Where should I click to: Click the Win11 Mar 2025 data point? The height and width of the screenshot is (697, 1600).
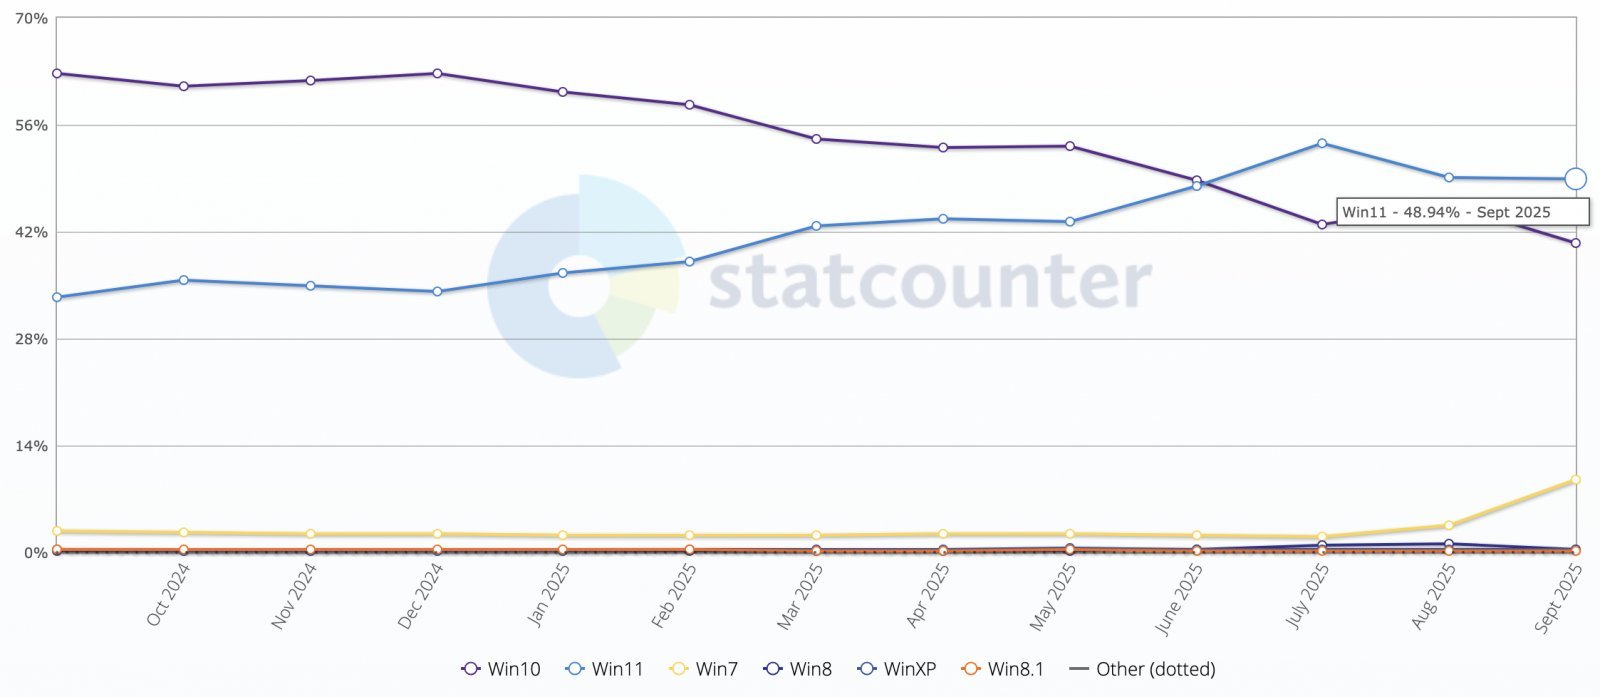[816, 226]
